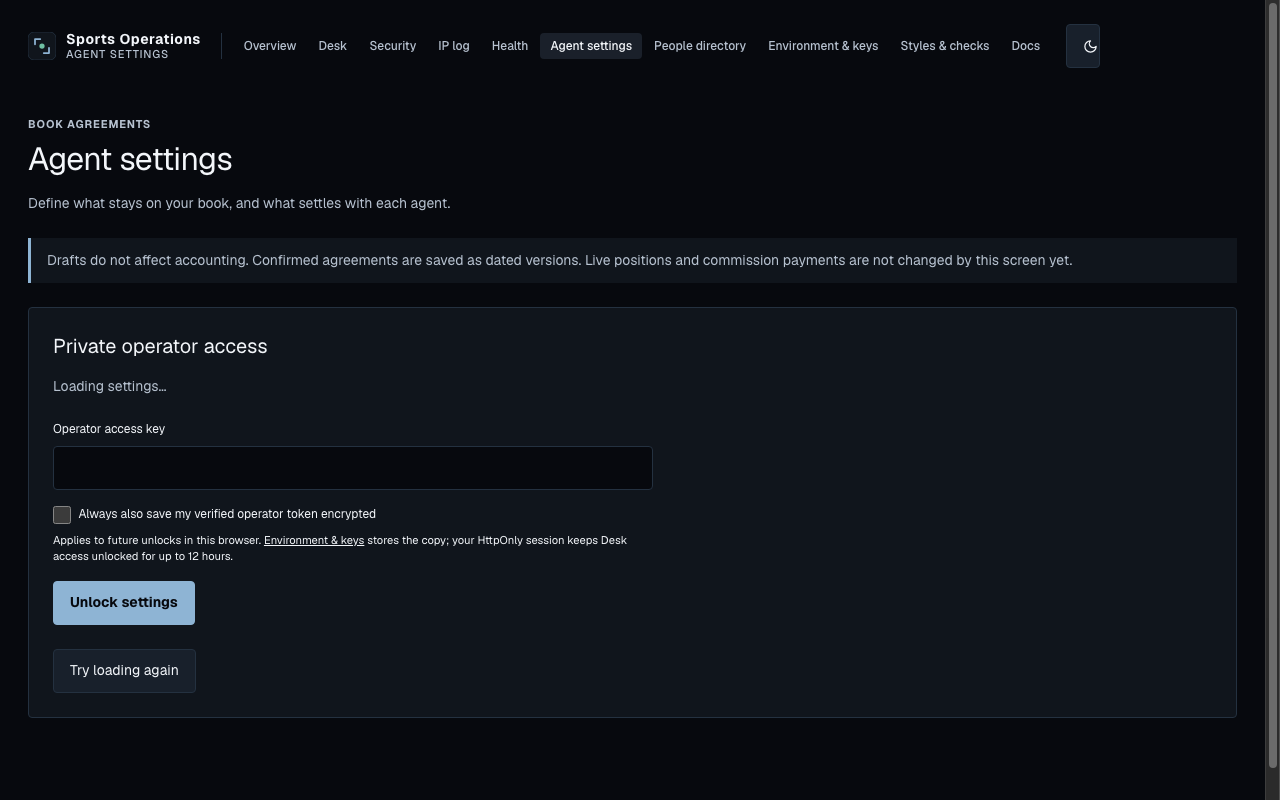
Task: Select the Agent settings nav item
Action: click(x=591, y=46)
